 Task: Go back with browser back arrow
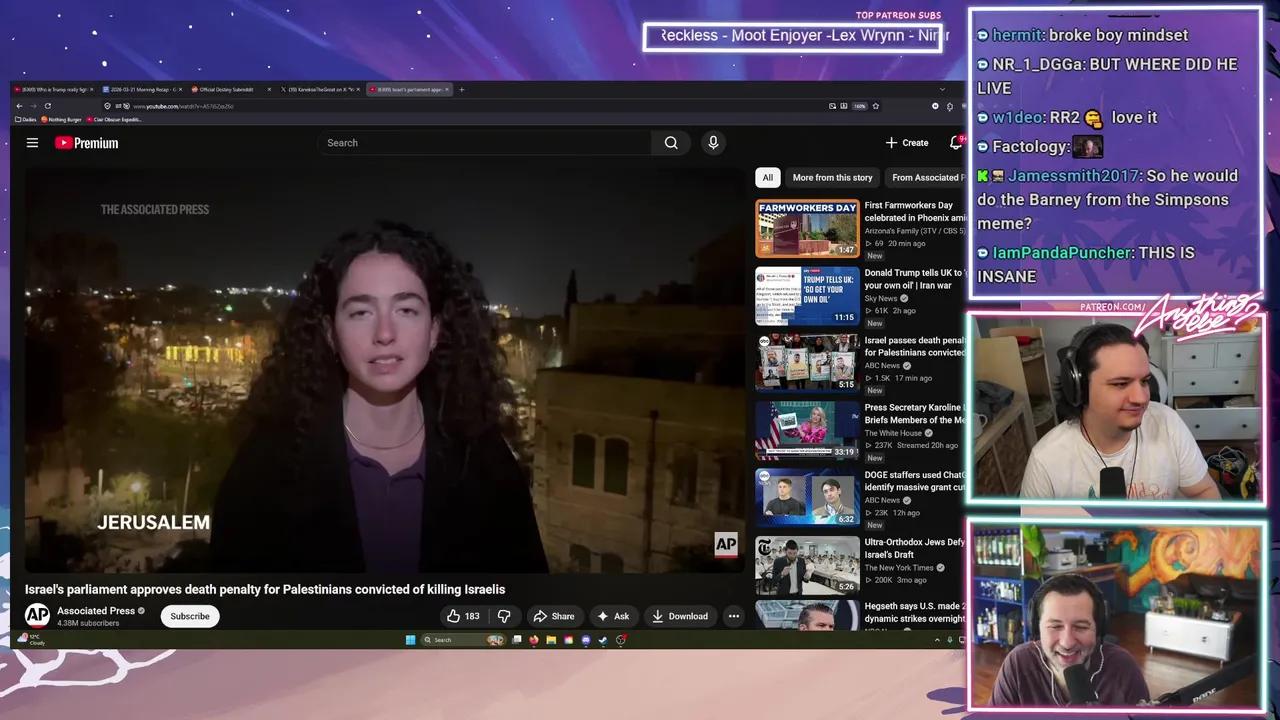coord(19,106)
